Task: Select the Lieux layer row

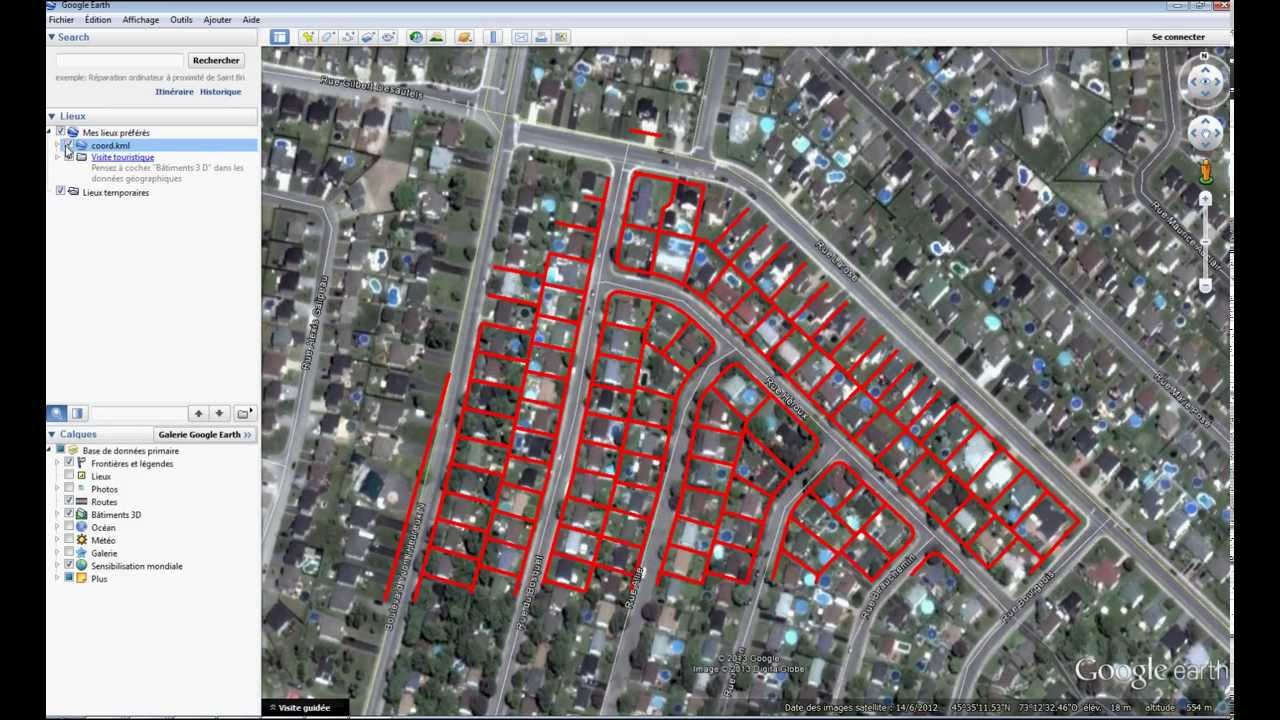Action: click(x=101, y=476)
